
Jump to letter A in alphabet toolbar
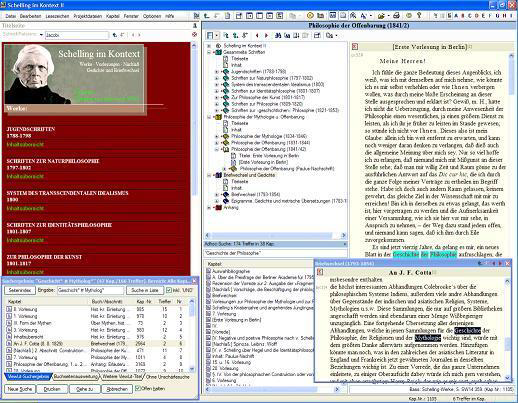pos(456,16)
